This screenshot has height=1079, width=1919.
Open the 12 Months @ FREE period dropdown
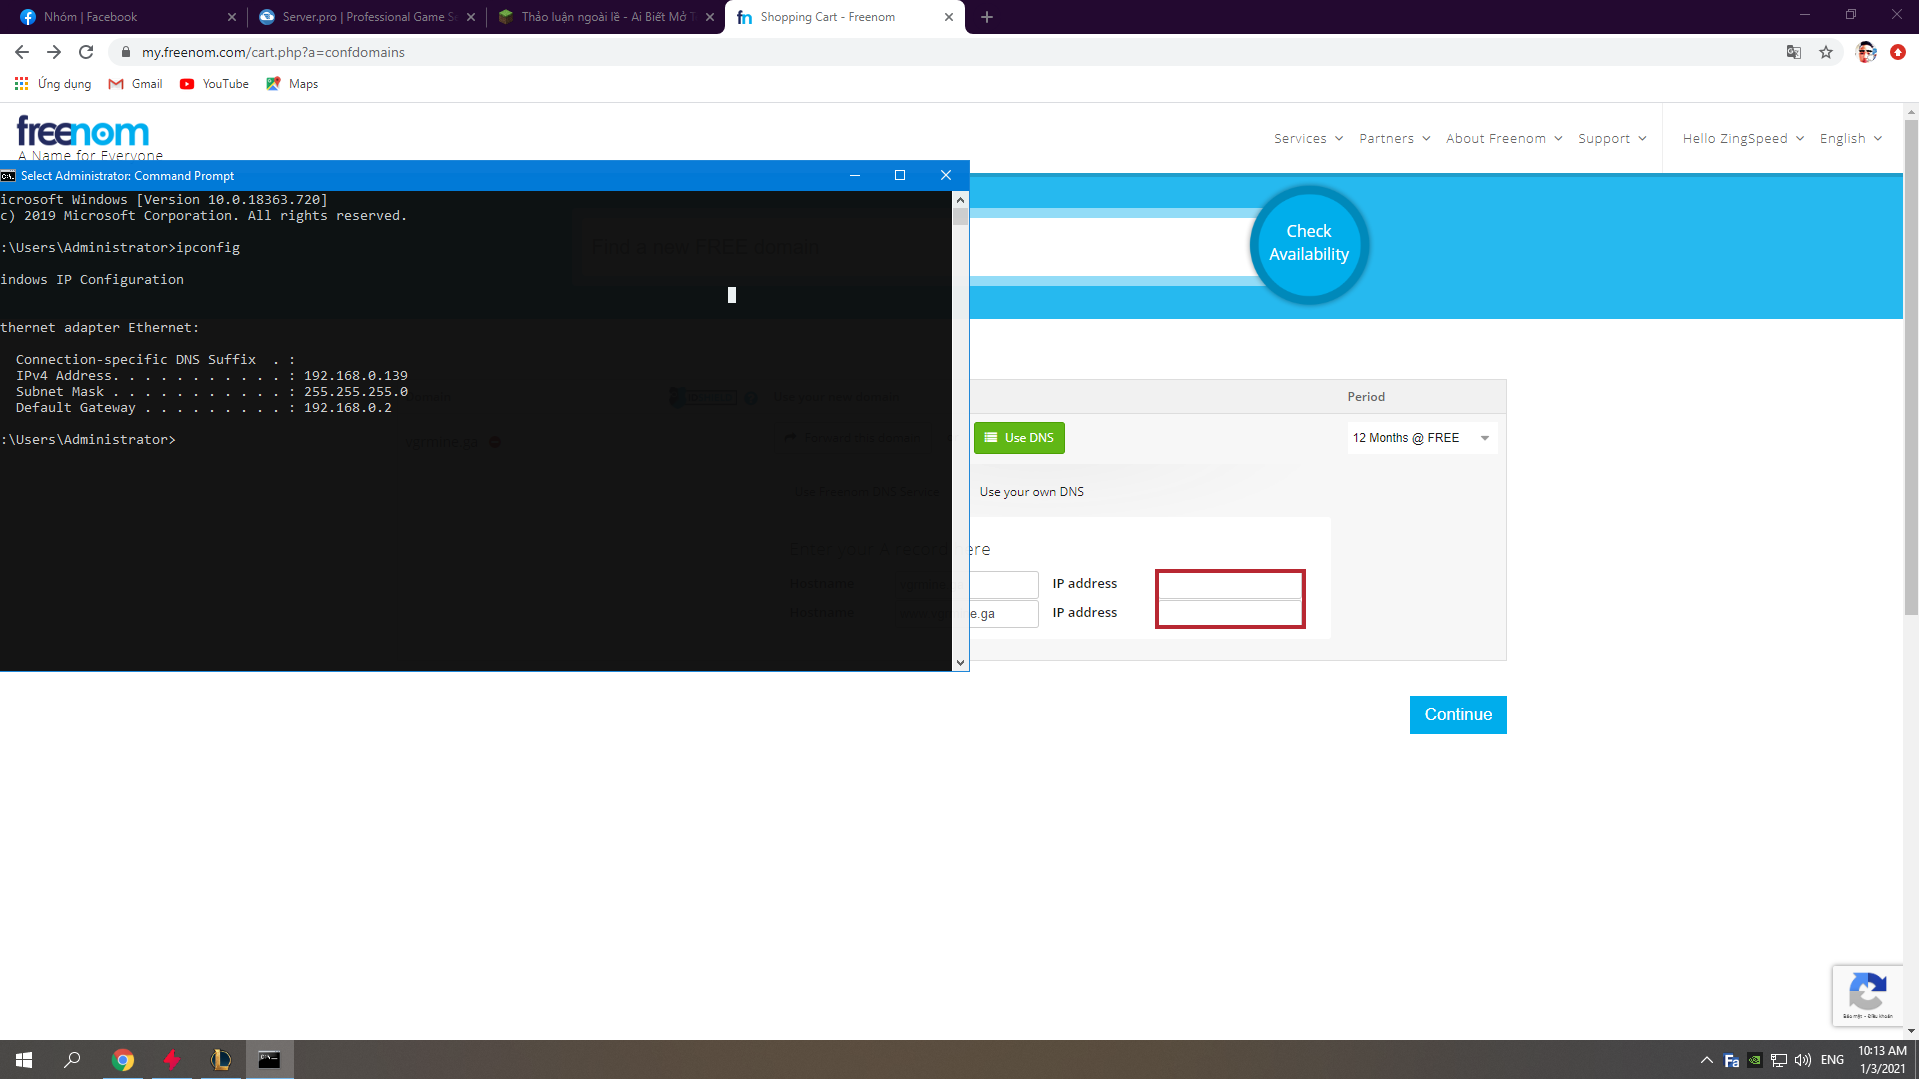(1422, 438)
